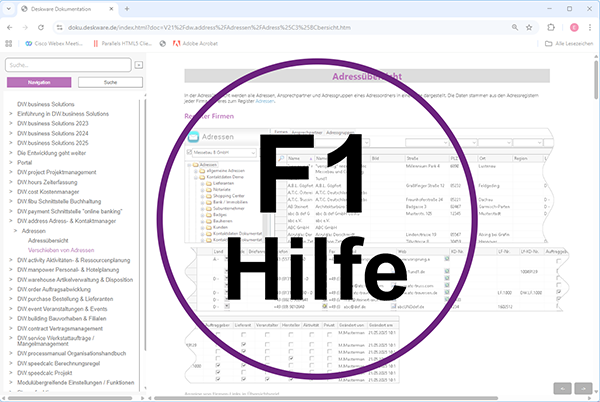Open DW.speedcalc Berechnungsregel entry
The width and height of the screenshot is (600, 402).
(x=58, y=363)
